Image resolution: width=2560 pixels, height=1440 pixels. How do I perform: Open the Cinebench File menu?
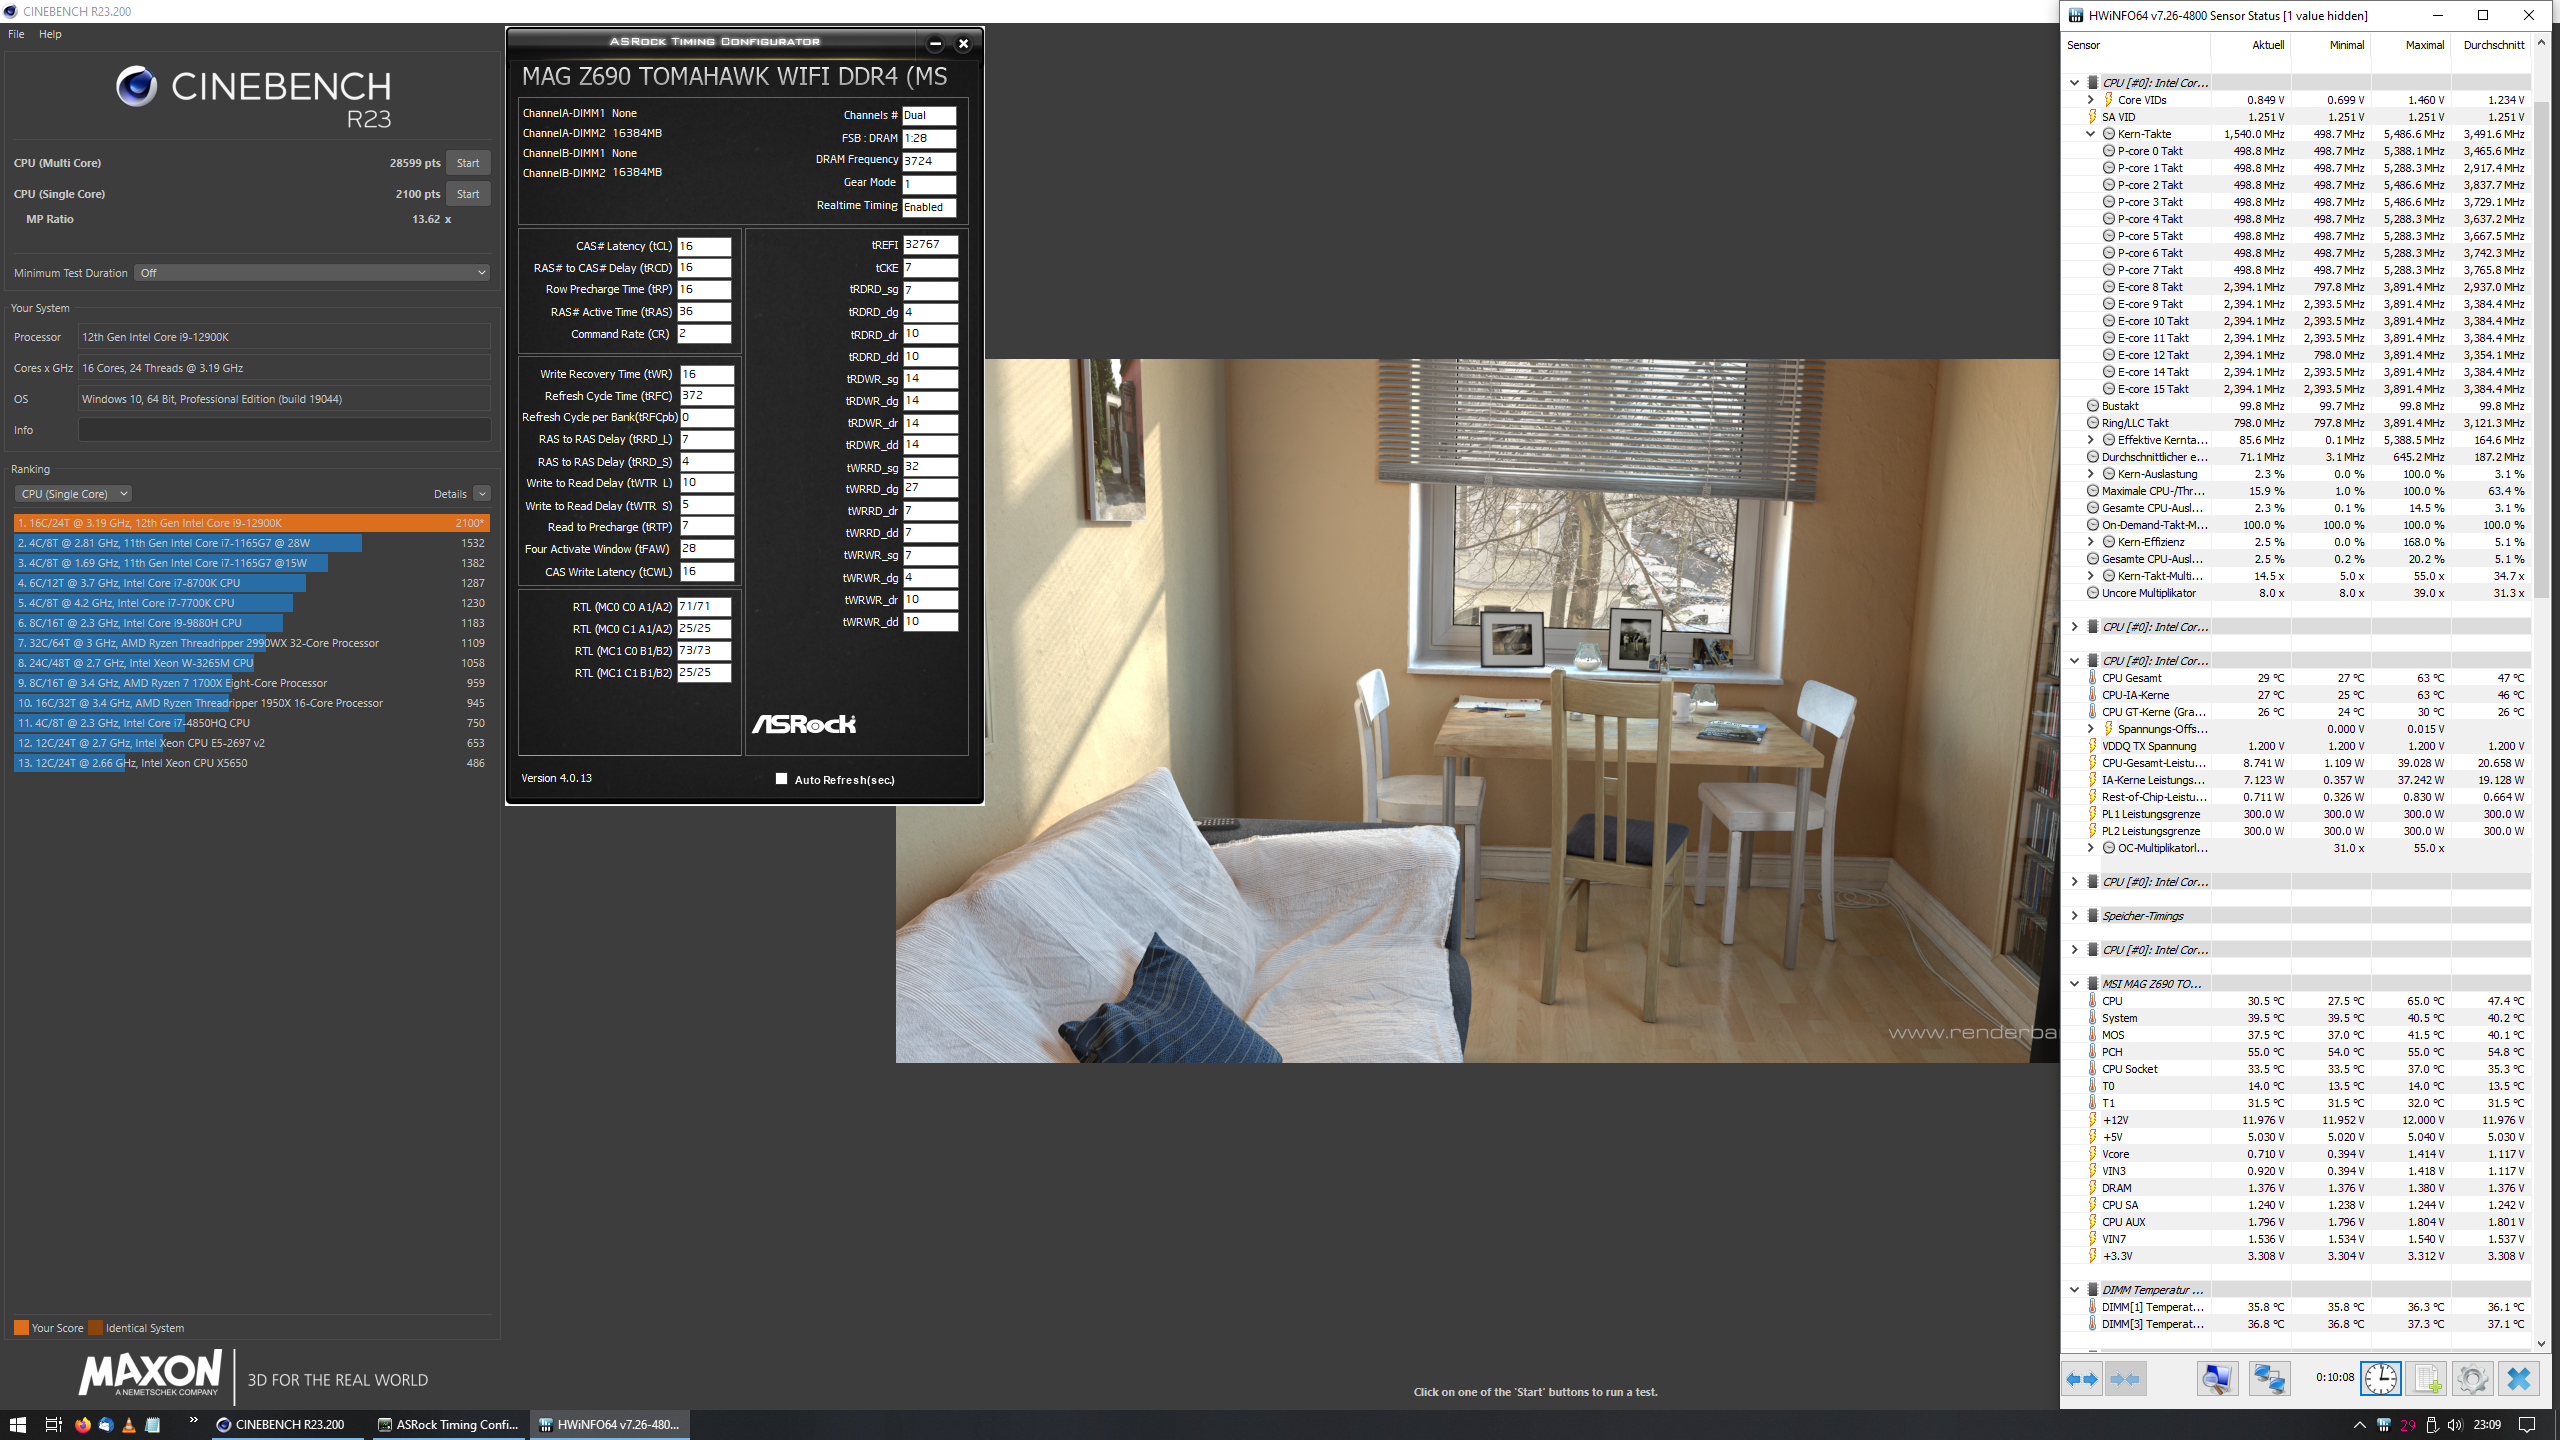tap(16, 34)
